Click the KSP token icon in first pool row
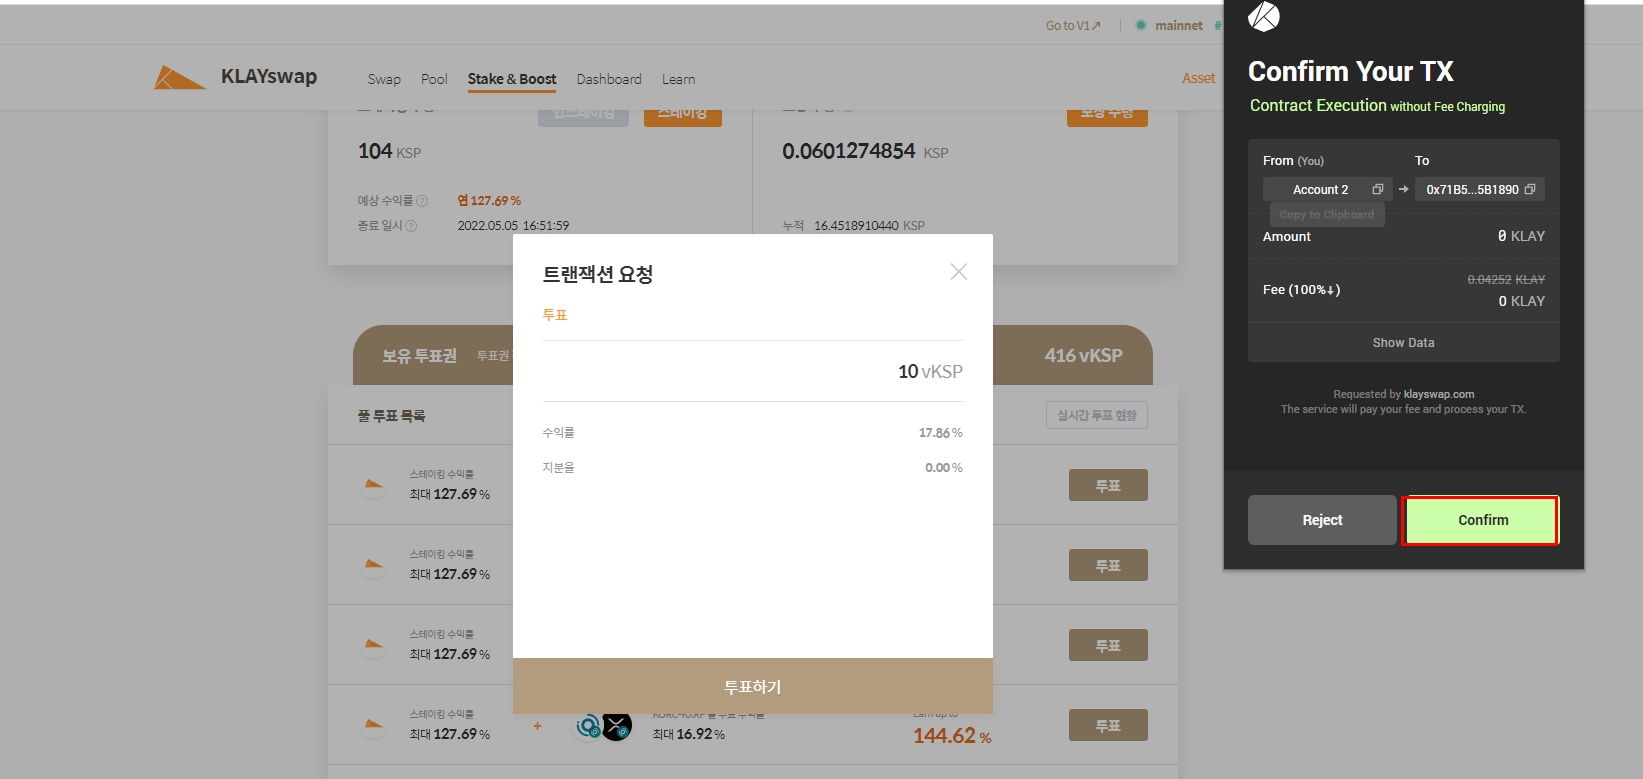 374,486
